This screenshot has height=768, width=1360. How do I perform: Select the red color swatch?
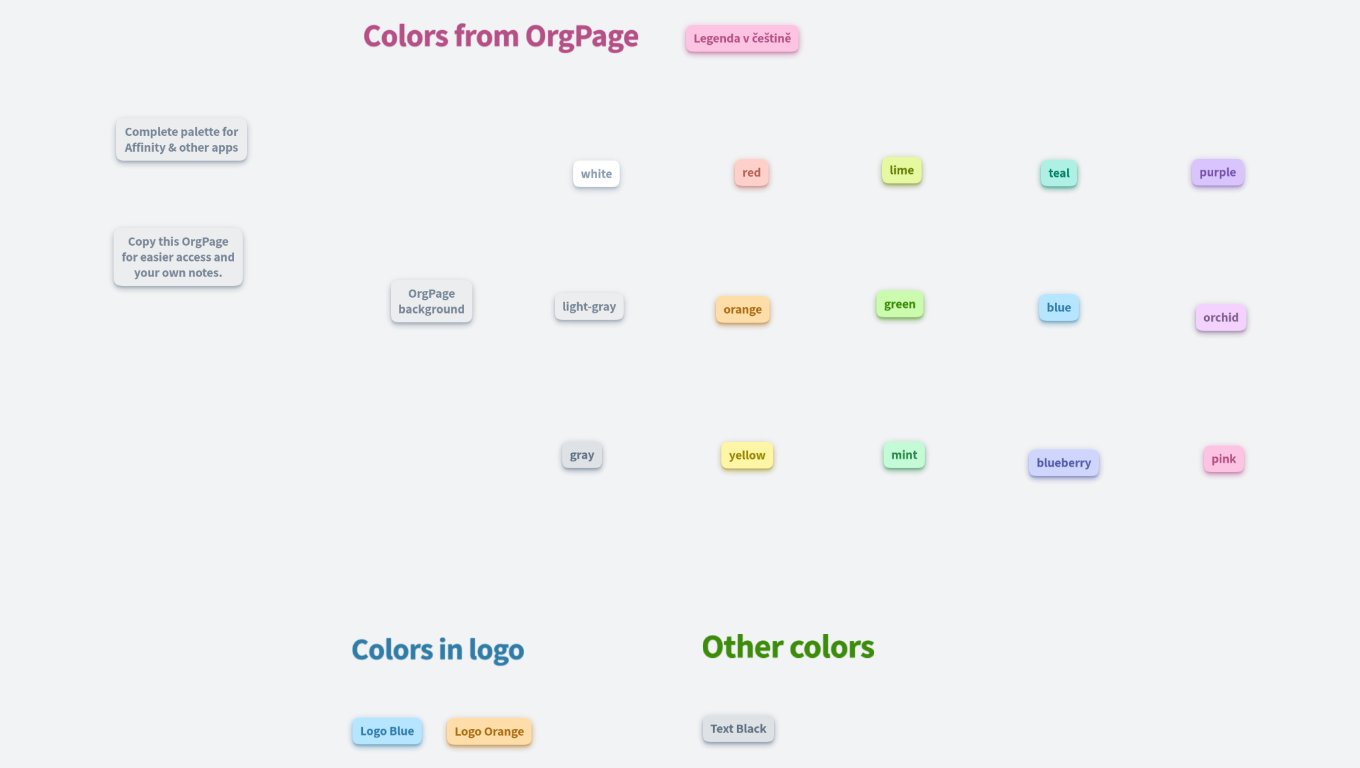pyautogui.click(x=751, y=172)
